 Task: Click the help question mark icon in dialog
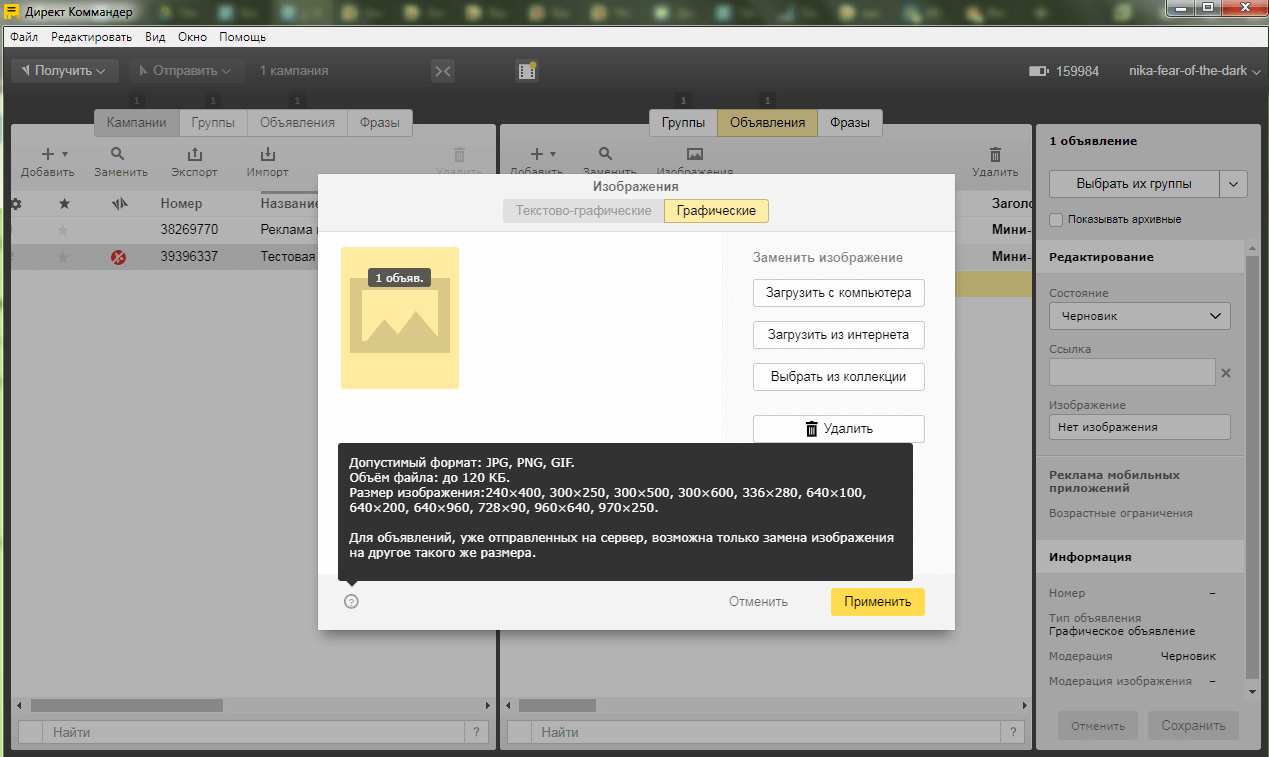tap(351, 601)
